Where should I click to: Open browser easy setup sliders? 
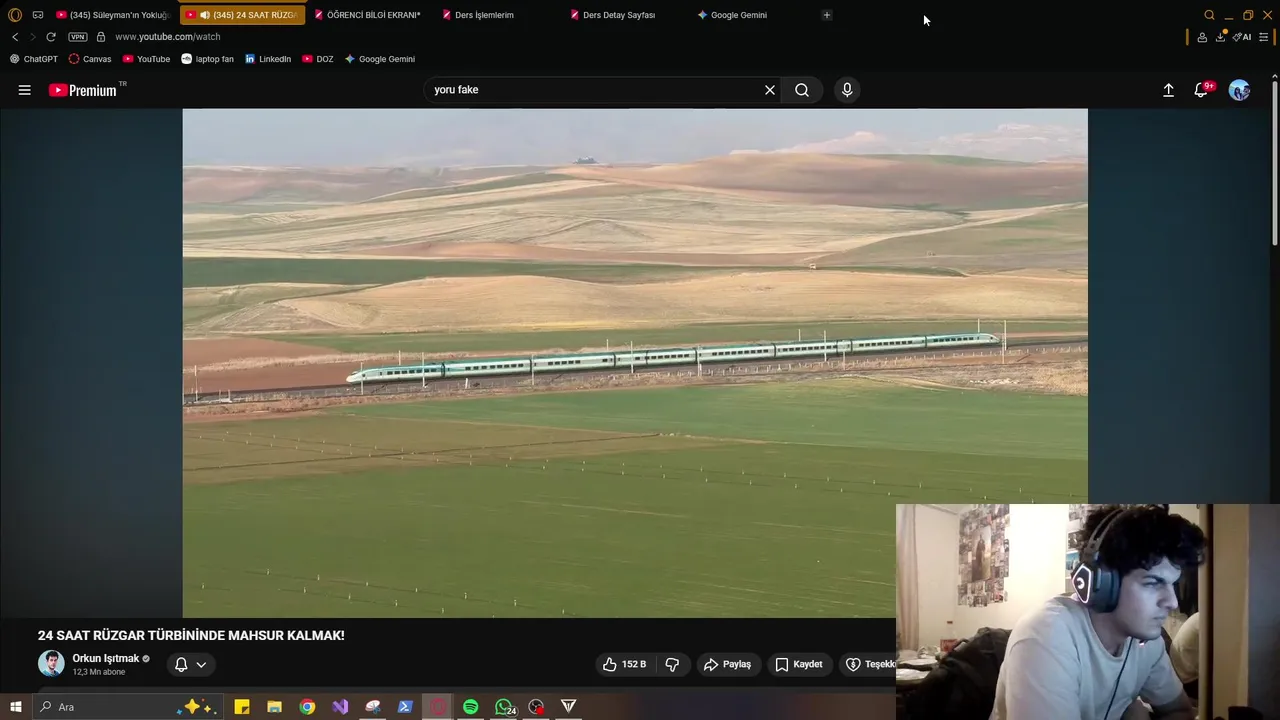(x=1263, y=37)
